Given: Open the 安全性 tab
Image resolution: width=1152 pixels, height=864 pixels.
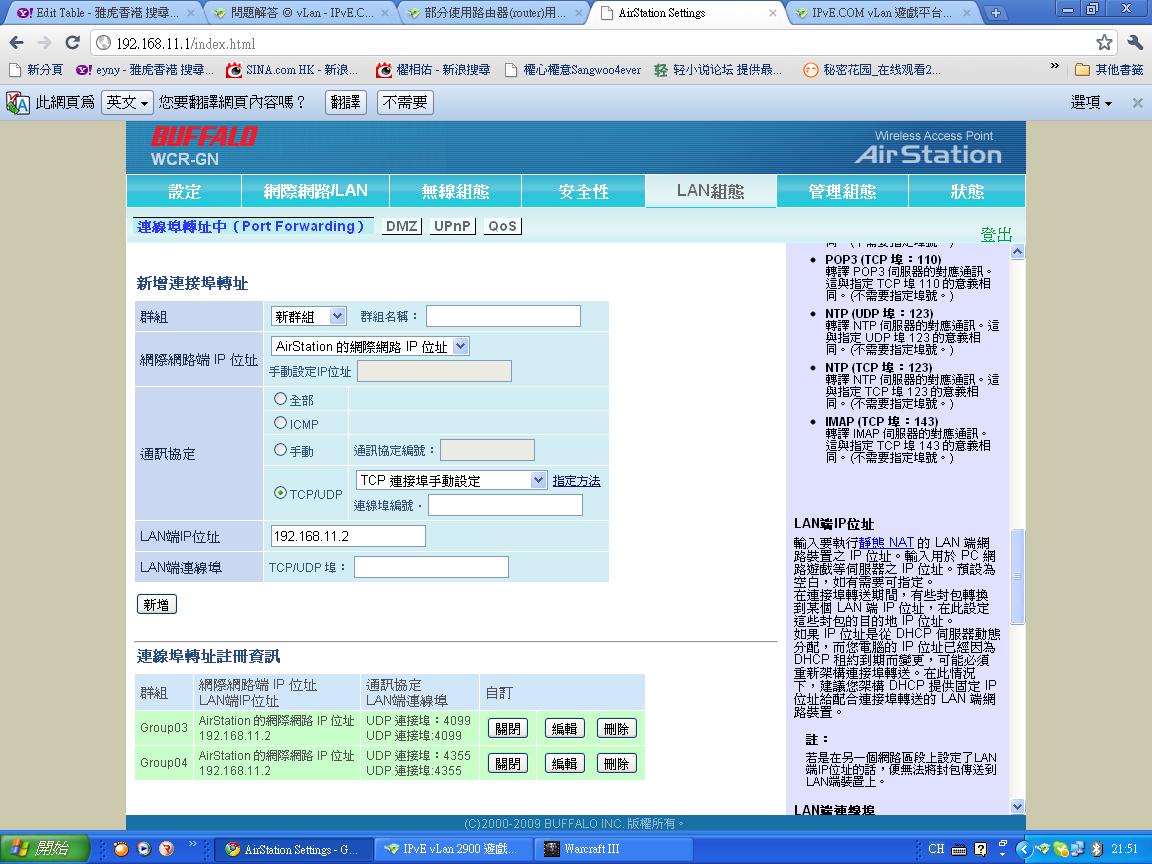Looking at the screenshot, I should pos(583,192).
